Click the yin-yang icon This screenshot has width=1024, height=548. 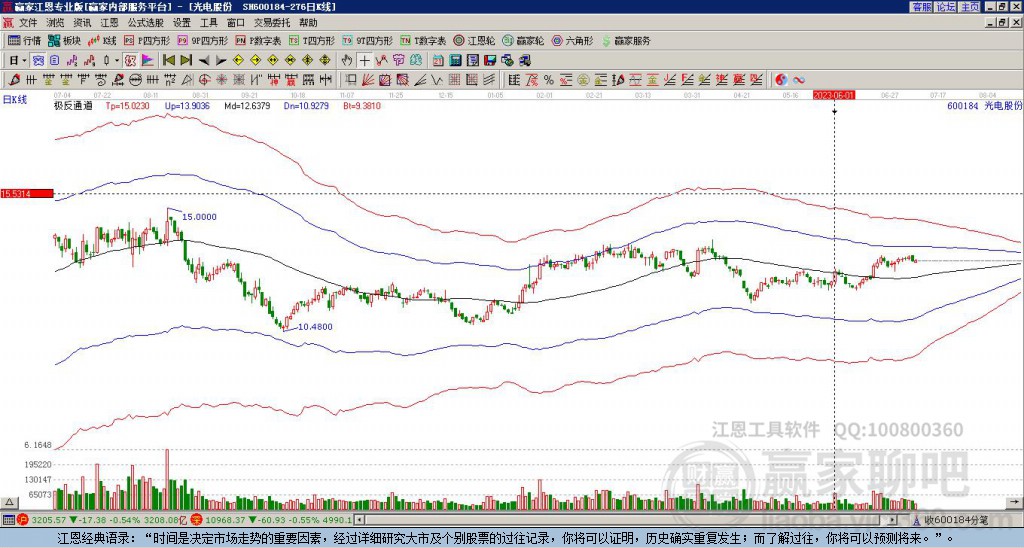click(781, 80)
